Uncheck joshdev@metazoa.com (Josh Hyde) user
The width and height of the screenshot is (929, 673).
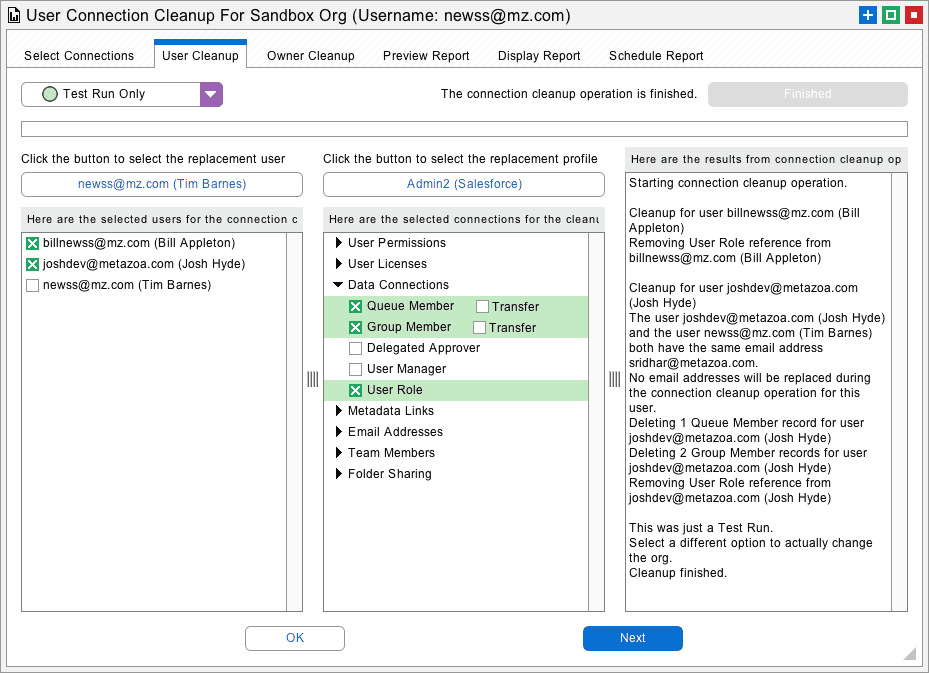click(x=33, y=264)
